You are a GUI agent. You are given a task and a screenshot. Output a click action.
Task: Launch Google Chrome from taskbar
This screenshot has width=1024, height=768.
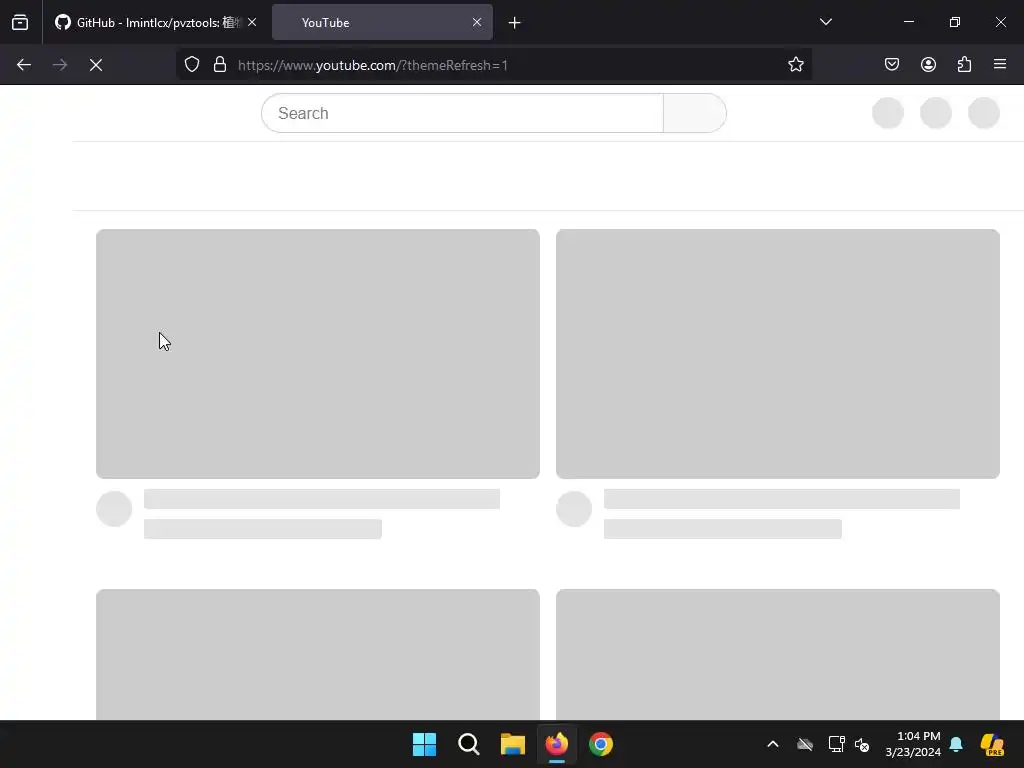tap(601, 744)
